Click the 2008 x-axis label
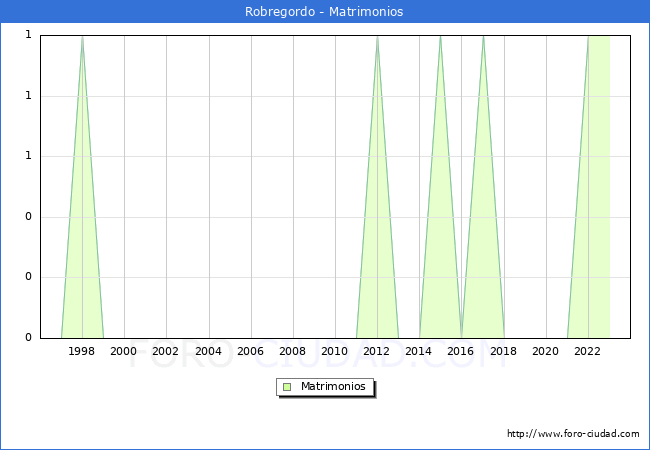The image size is (650, 450). [x=293, y=351]
